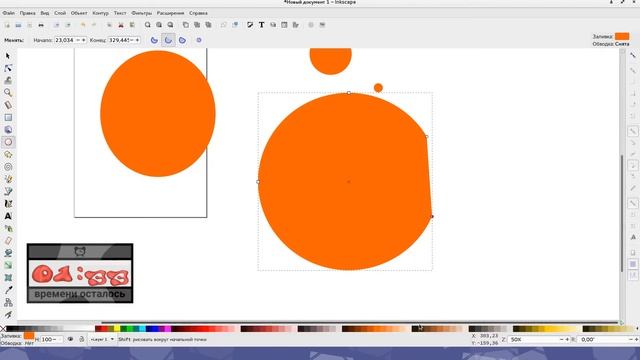Select the Spray tool

tap(8, 228)
